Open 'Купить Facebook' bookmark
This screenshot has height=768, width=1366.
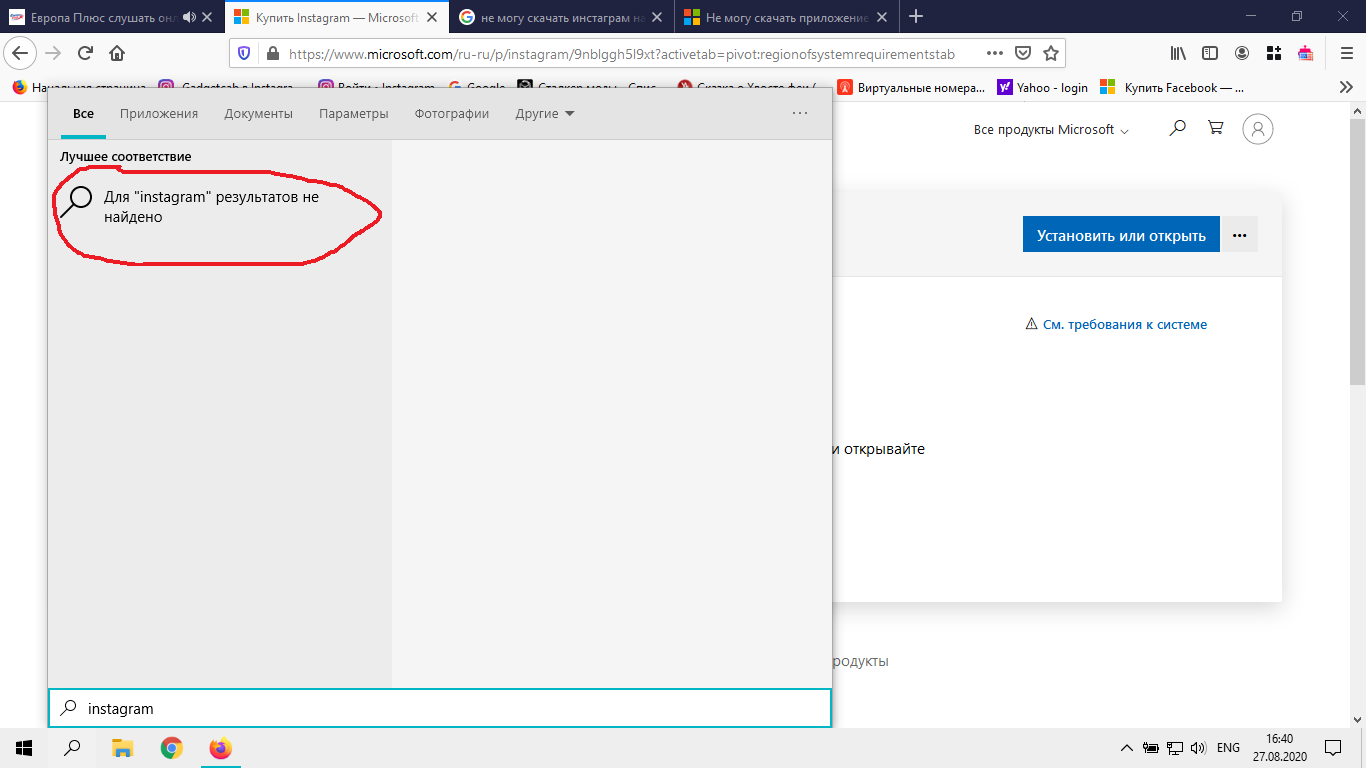(x=1172, y=88)
